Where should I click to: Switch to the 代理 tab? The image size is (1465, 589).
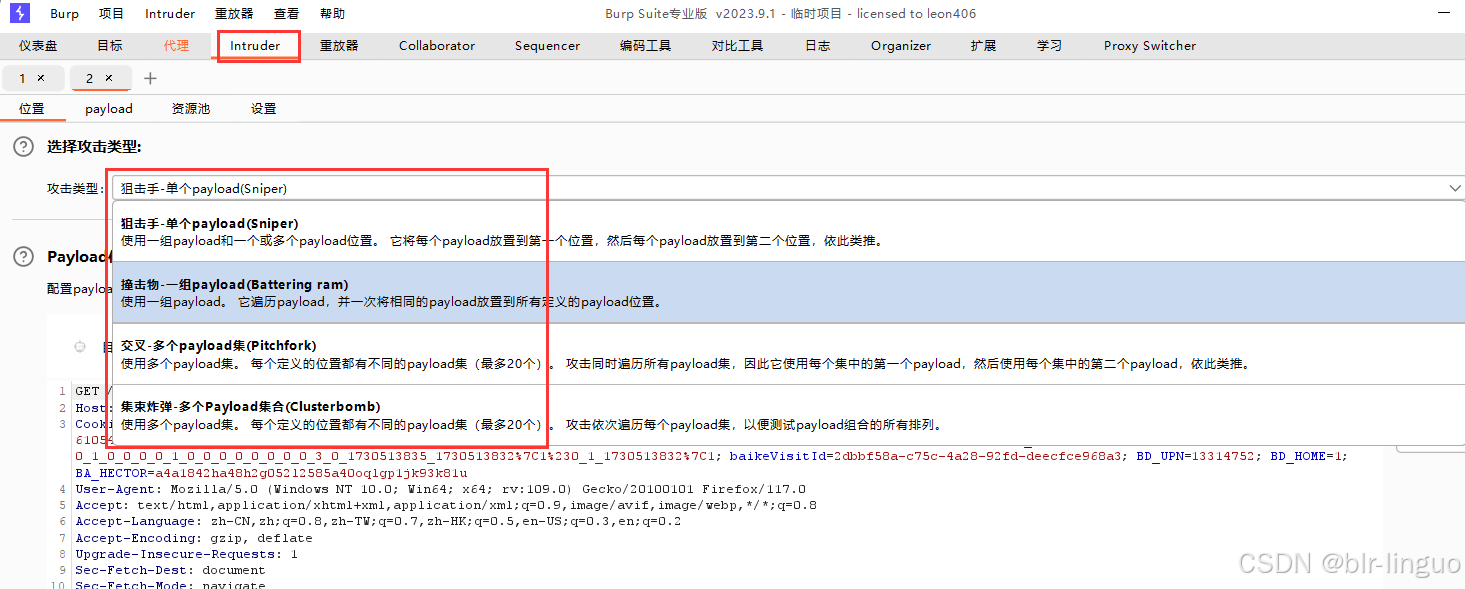click(x=176, y=46)
